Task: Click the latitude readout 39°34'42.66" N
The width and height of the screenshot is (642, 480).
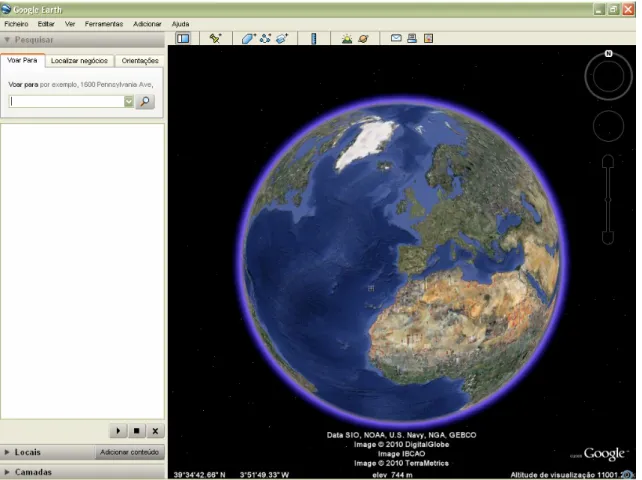Action: pyautogui.click(x=199, y=475)
